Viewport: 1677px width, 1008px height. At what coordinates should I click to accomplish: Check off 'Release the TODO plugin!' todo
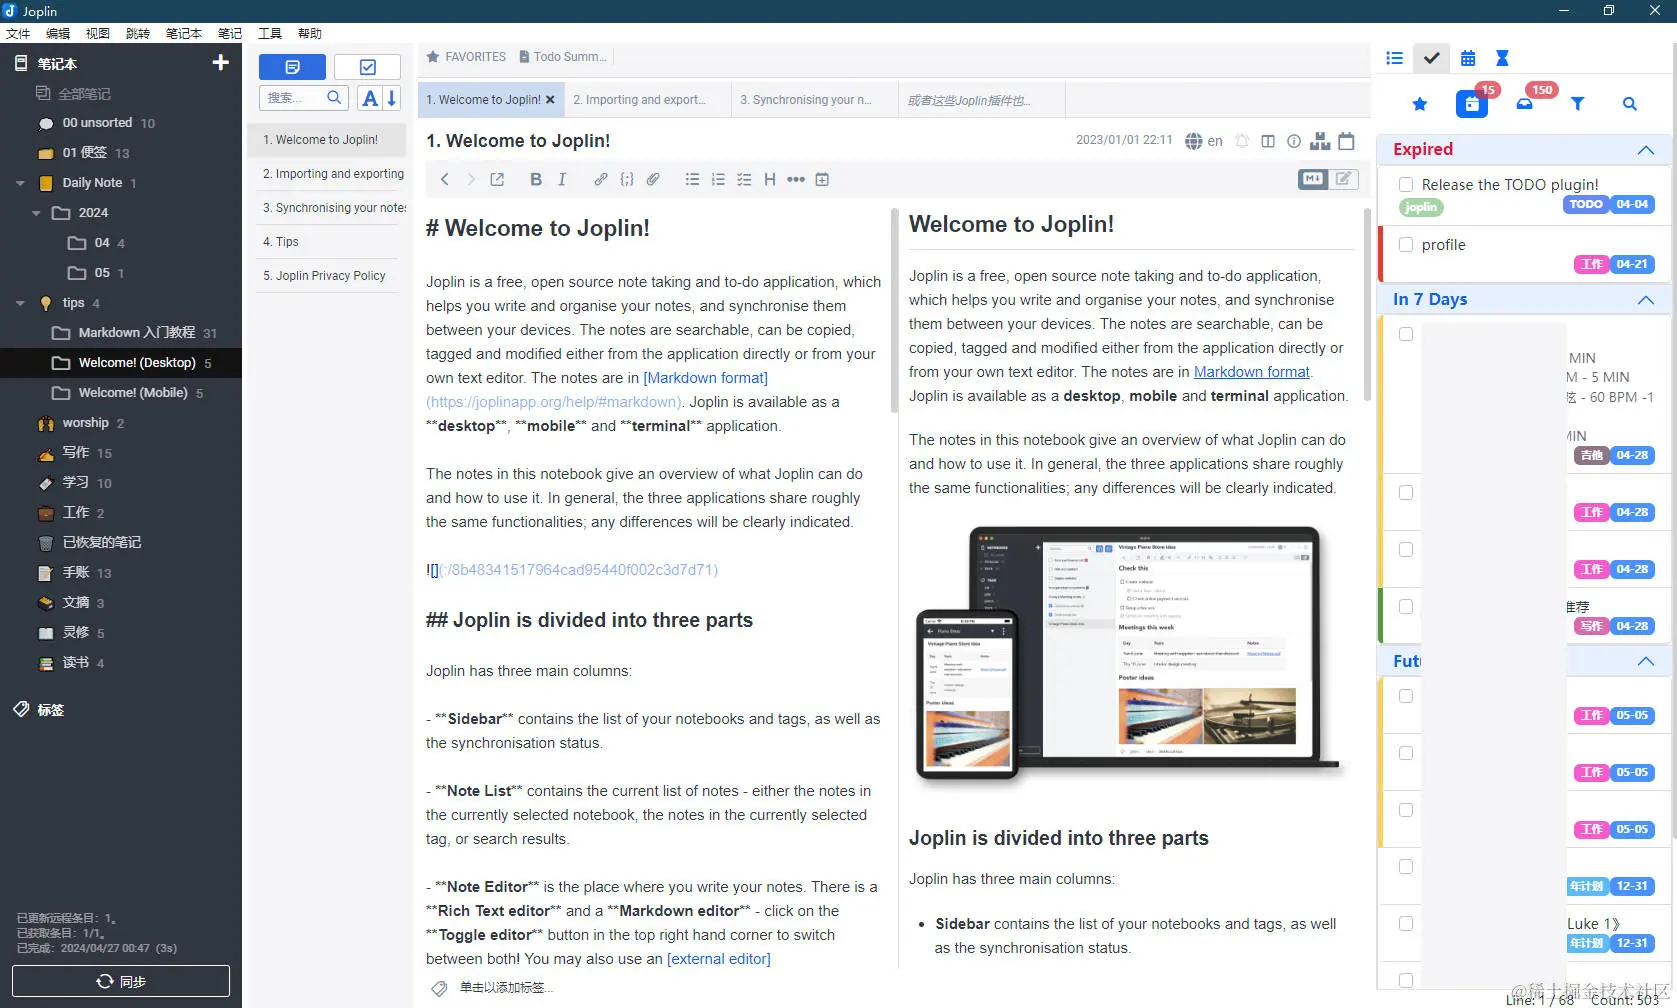tap(1406, 184)
